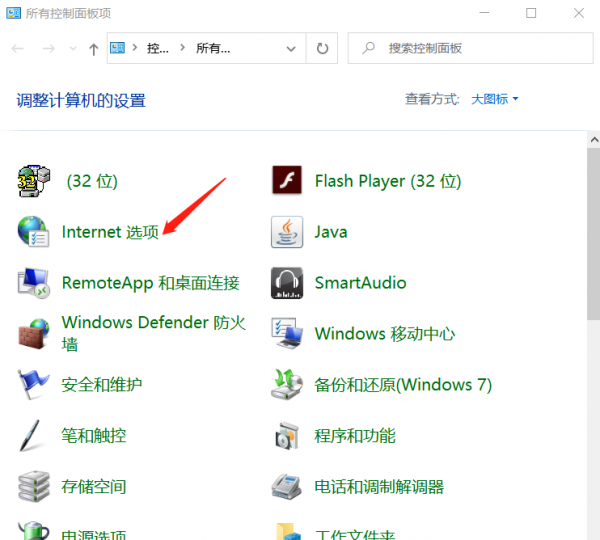This screenshot has width=600, height=540.
Task: Go back with the back arrow
Action: tap(18, 49)
